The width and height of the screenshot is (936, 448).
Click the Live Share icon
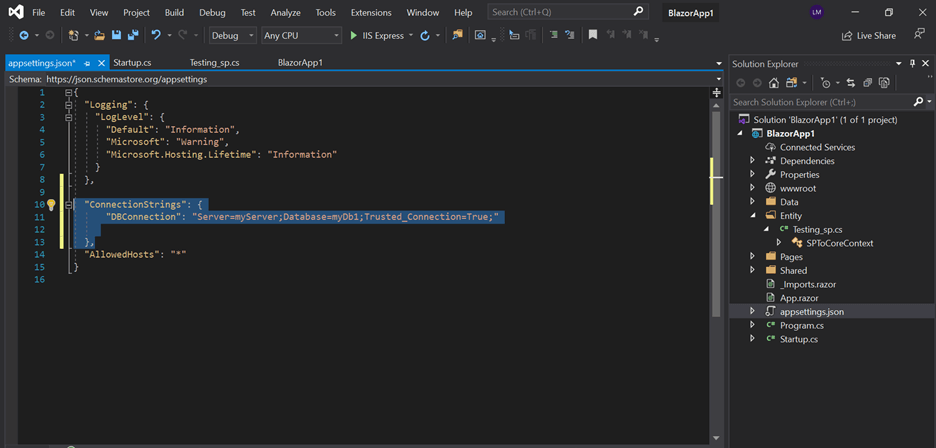848,35
